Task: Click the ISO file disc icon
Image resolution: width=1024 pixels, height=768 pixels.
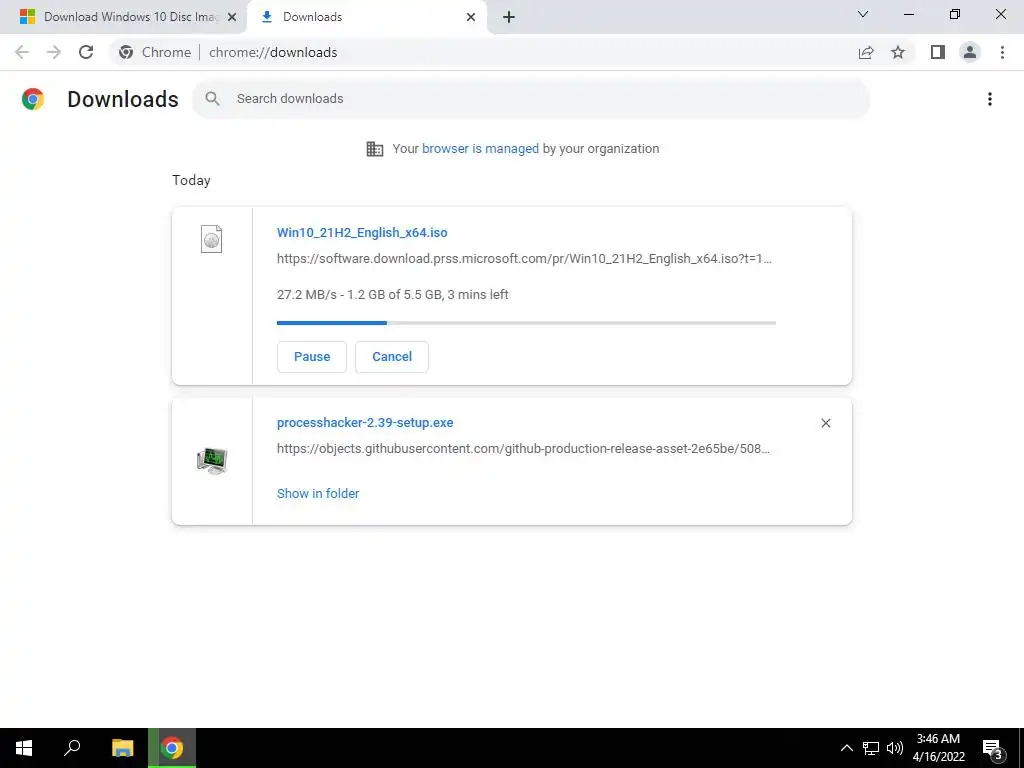Action: click(211, 239)
